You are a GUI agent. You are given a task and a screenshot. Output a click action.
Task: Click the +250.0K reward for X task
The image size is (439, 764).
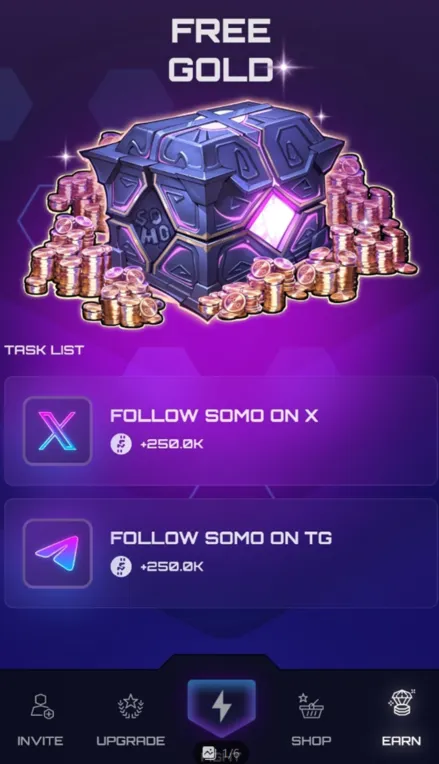172,444
